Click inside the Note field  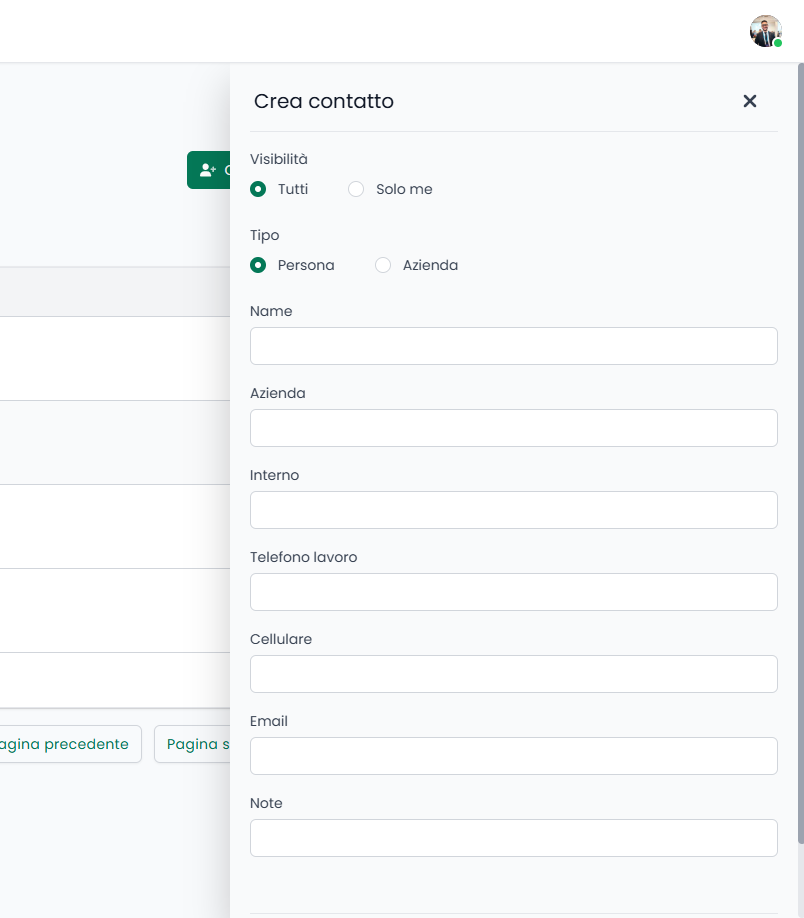(513, 838)
